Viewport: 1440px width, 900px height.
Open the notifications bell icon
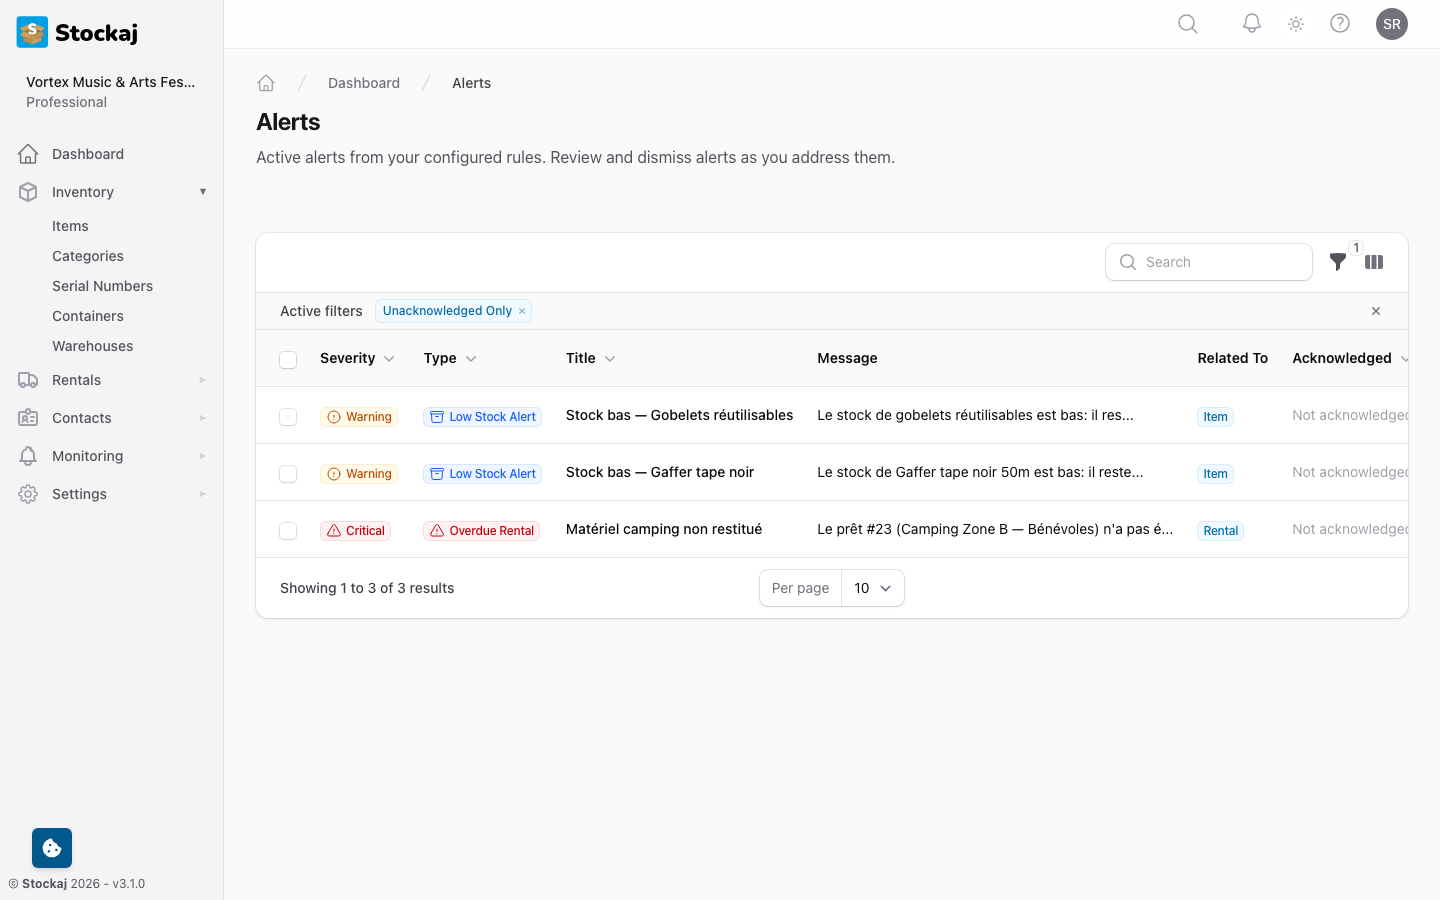[1251, 23]
